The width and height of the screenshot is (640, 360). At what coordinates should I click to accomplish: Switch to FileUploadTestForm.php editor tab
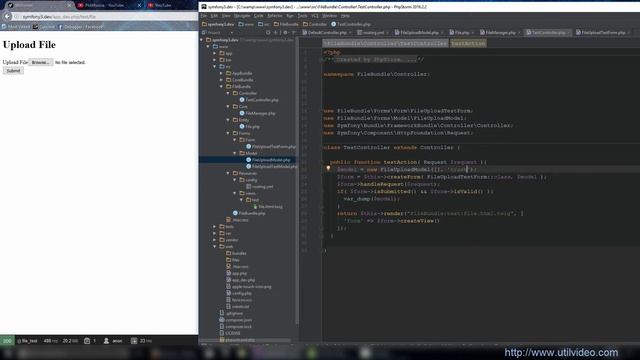[x=603, y=32]
